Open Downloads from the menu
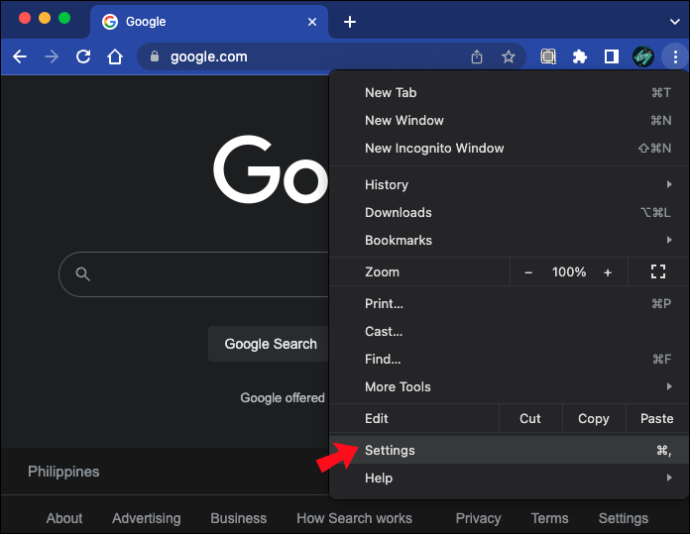 (x=509, y=212)
